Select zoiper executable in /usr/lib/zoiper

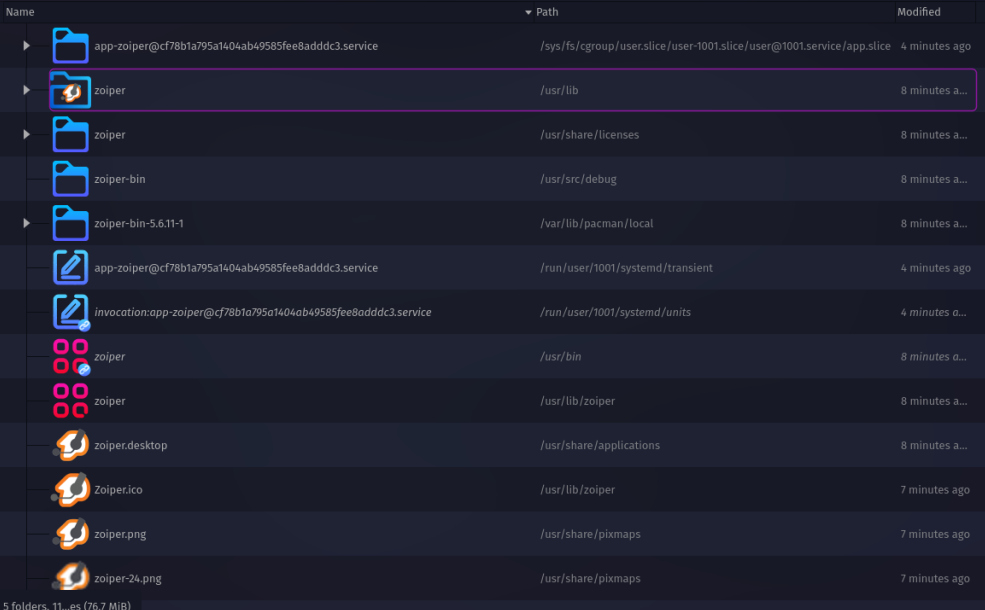pyautogui.click(x=109, y=401)
